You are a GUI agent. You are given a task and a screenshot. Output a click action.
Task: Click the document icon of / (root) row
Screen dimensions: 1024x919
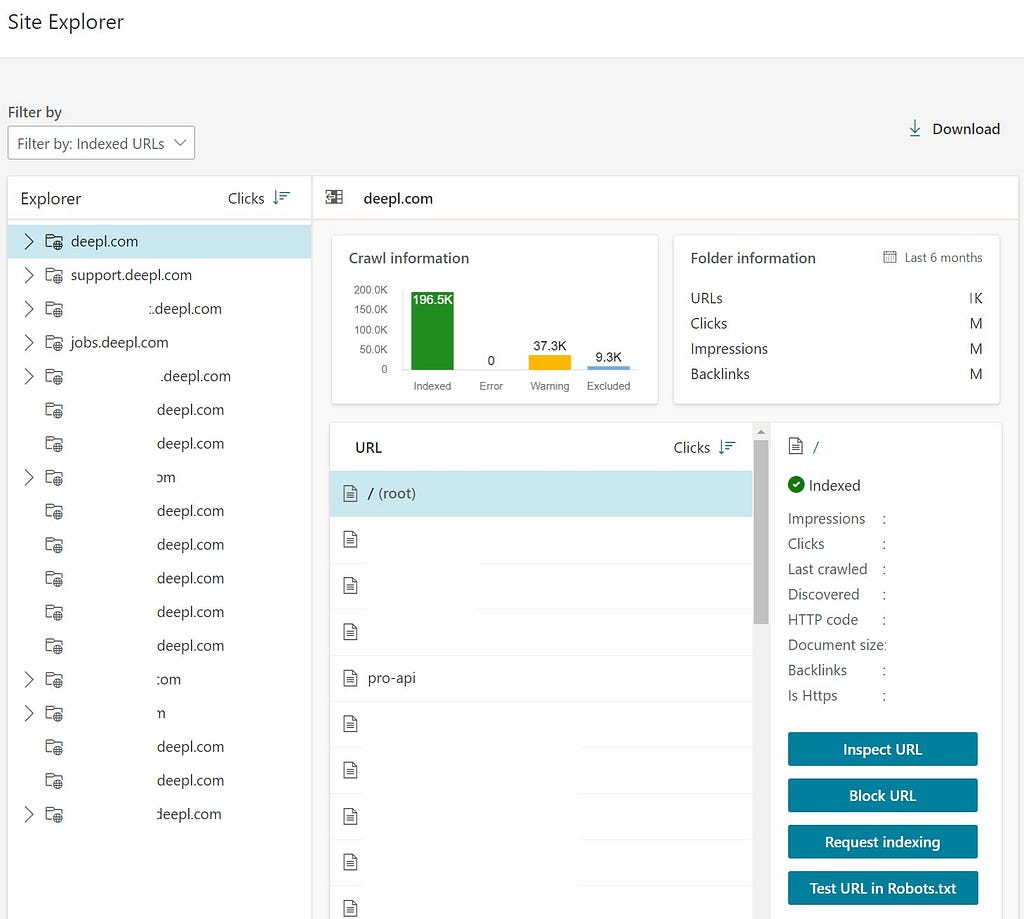click(350, 494)
